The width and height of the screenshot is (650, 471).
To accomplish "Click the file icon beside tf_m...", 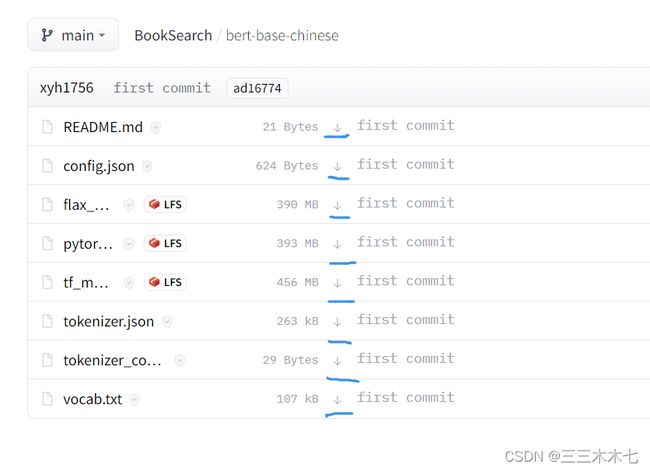I will tap(47, 282).
